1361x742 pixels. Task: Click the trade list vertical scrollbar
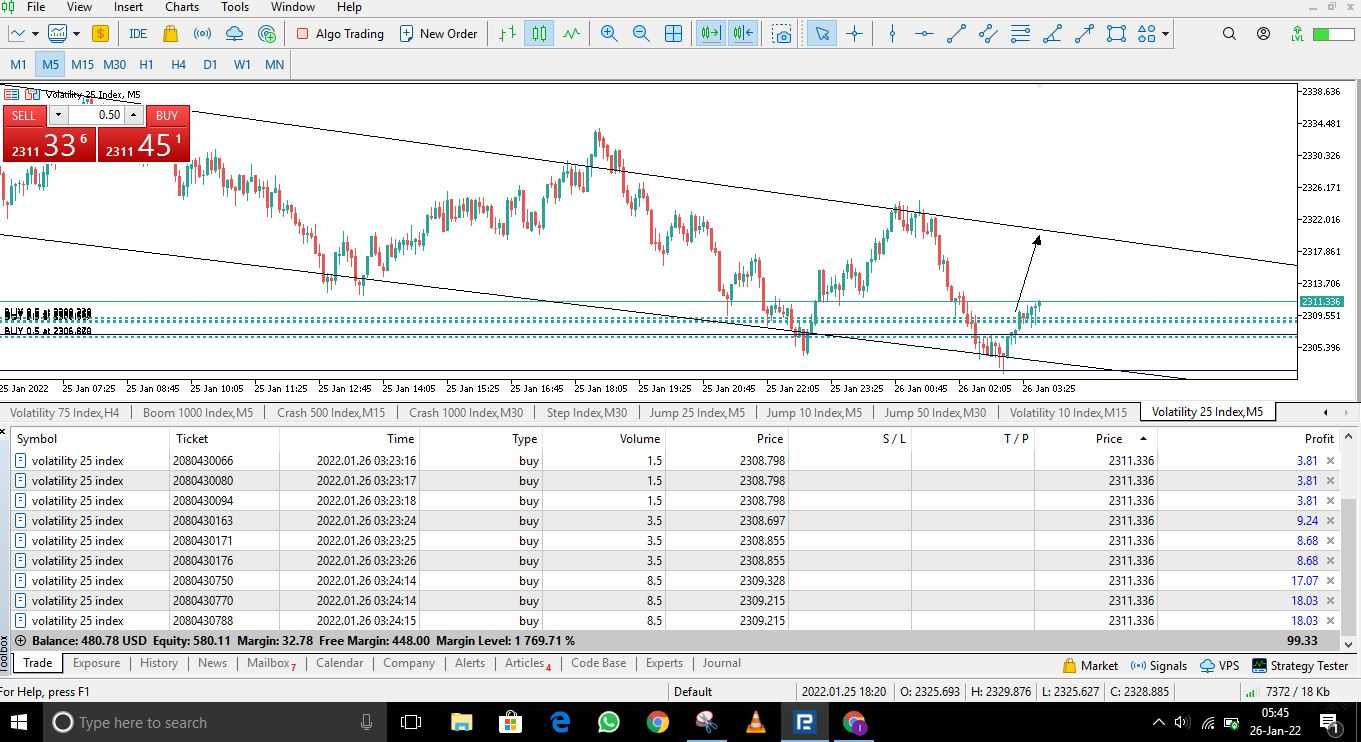(1348, 540)
